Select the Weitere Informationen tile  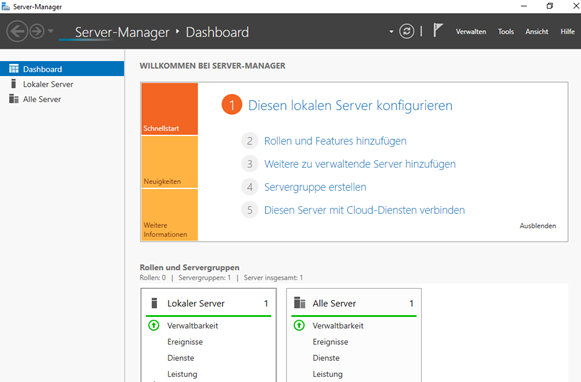coord(169,215)
